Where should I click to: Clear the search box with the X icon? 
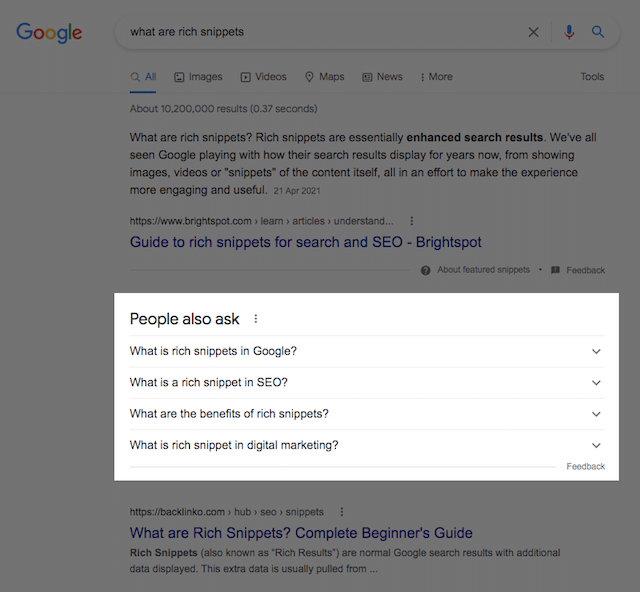[x=534, y=32]
